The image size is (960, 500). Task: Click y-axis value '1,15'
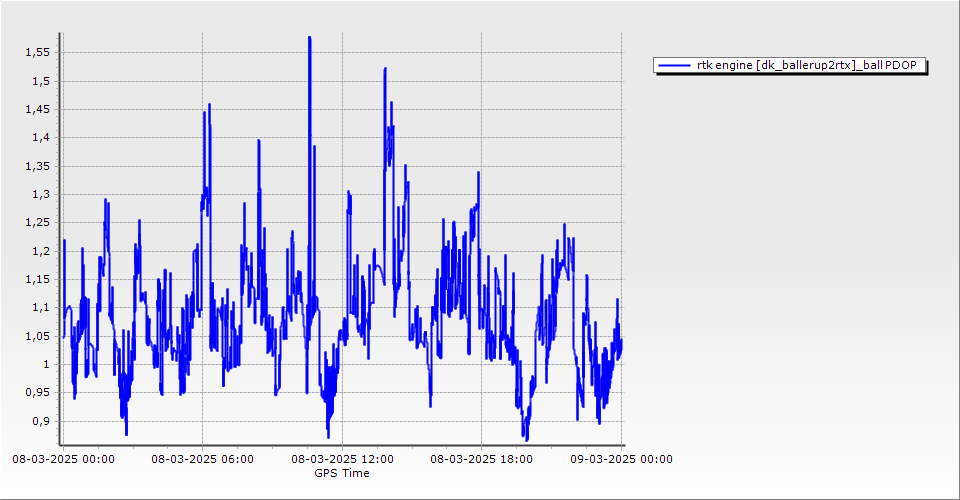click(37, 280)
